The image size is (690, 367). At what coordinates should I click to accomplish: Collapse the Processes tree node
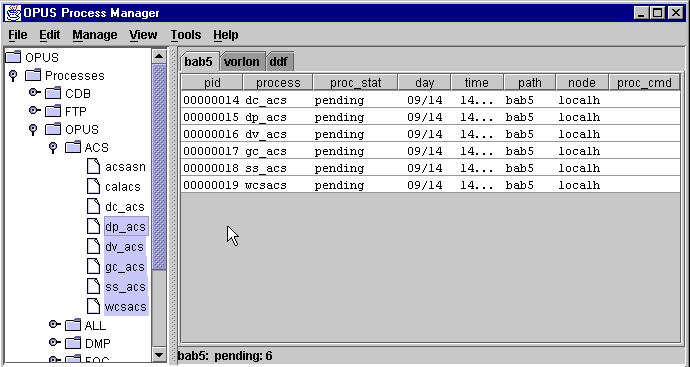coord(13,76)
